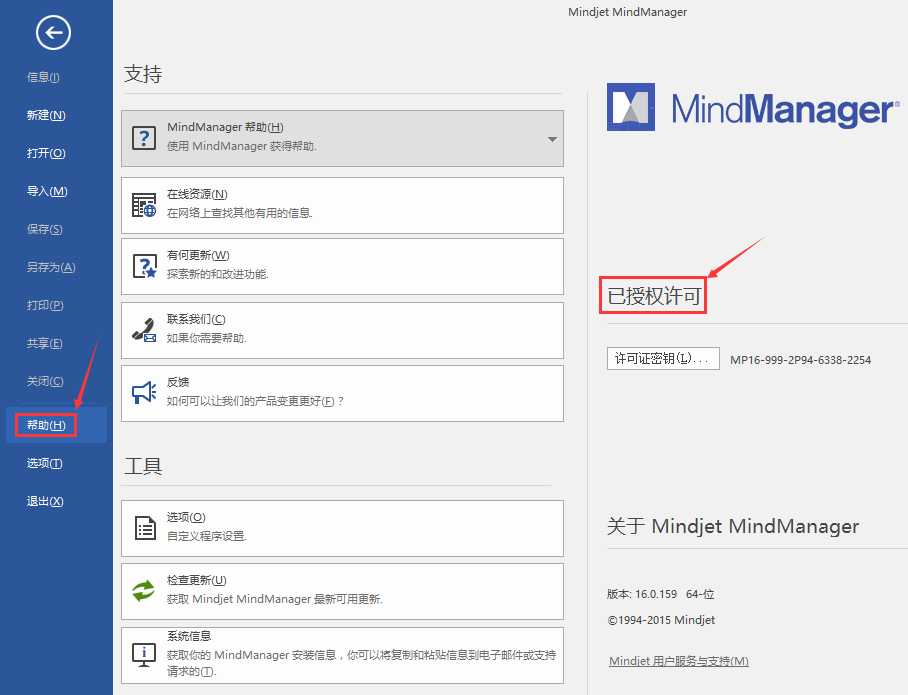Click description 探索新的和改进功能

(218, 274)
